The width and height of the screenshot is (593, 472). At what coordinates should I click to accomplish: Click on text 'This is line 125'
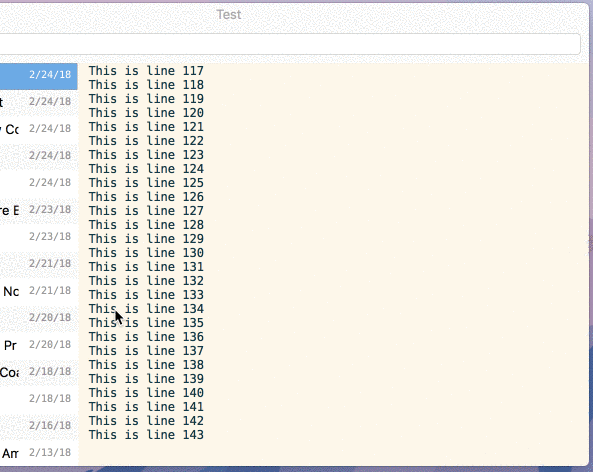146,183
